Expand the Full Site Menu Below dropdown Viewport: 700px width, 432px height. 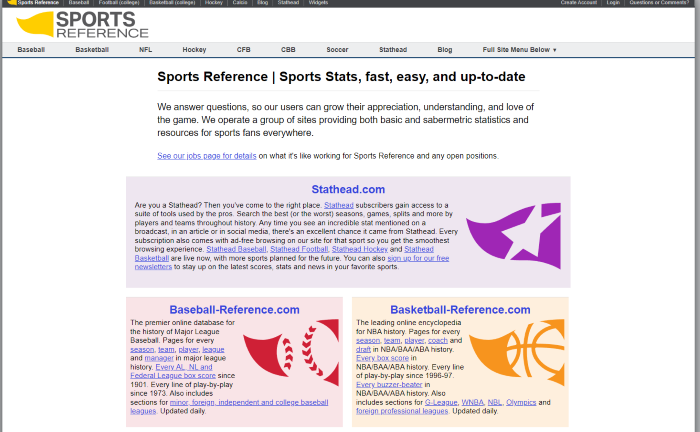pos(519,49)
